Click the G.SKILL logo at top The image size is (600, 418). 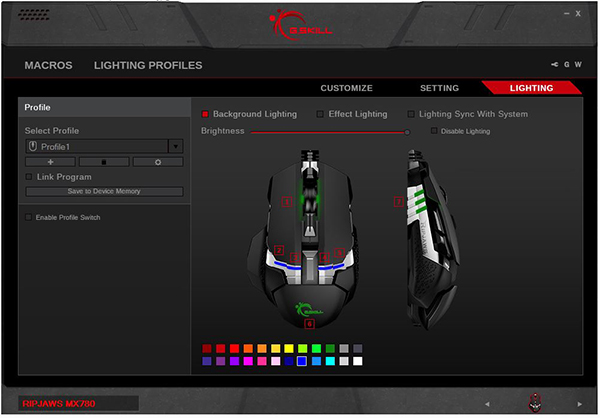click(x=301, y=24)
